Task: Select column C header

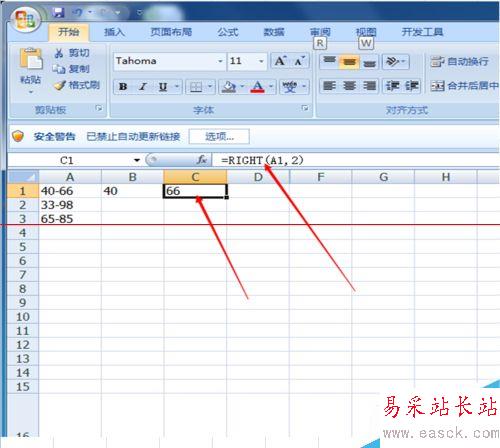Action: (195, 177)
